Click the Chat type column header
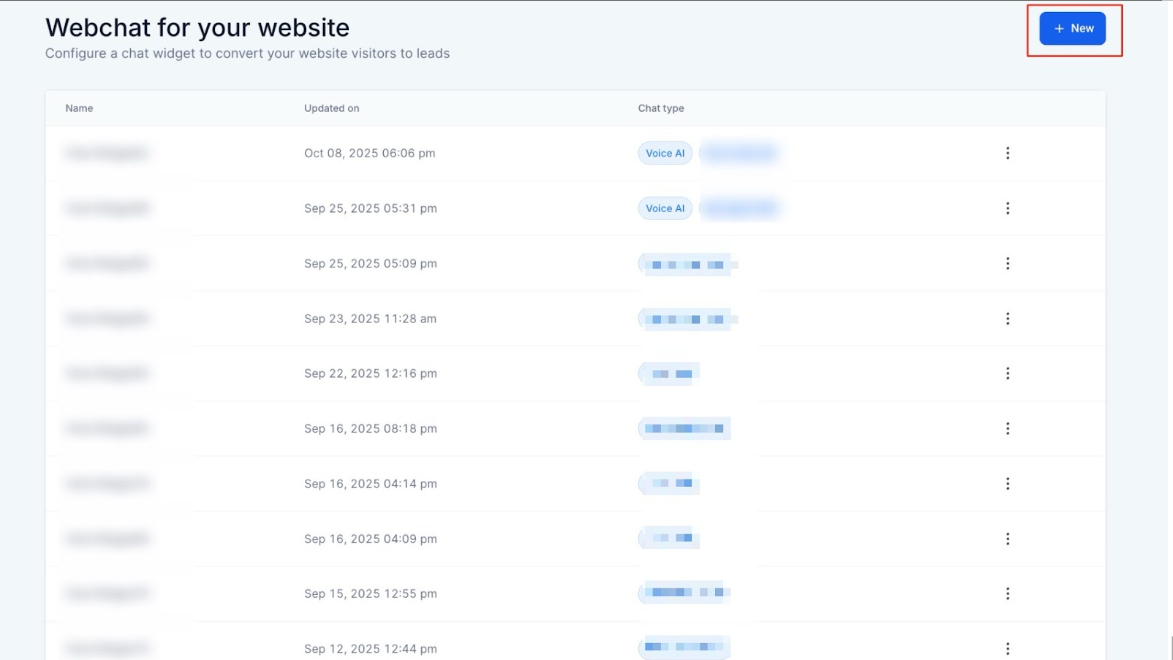Image resolution: width=1173 pixels, height=660 pixels. pyautogui.click(x=661, y=108)
